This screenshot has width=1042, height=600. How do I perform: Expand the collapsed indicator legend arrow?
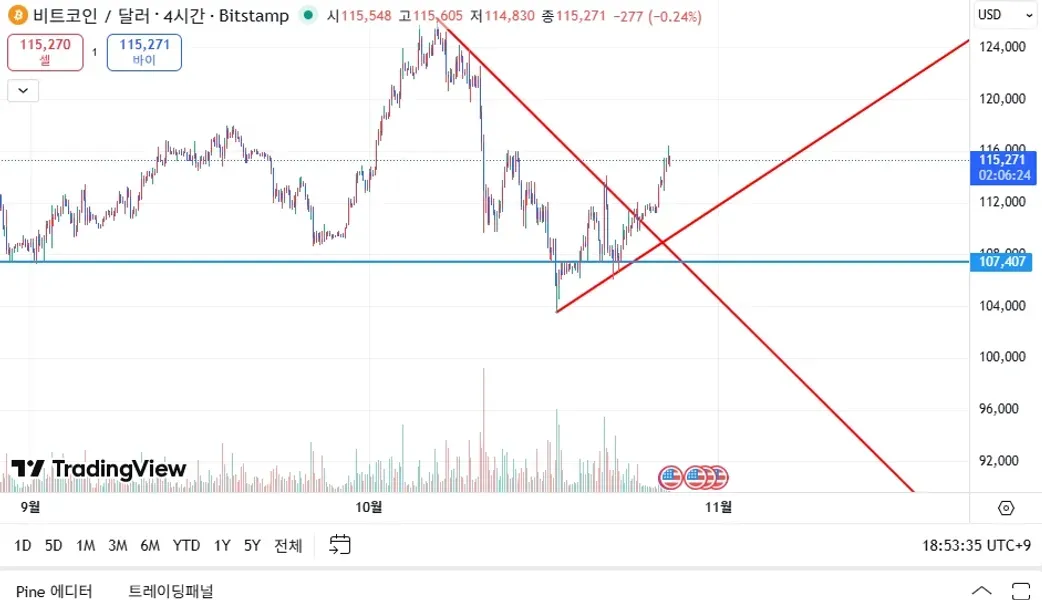pyautogui.click(x=23, y=91)
